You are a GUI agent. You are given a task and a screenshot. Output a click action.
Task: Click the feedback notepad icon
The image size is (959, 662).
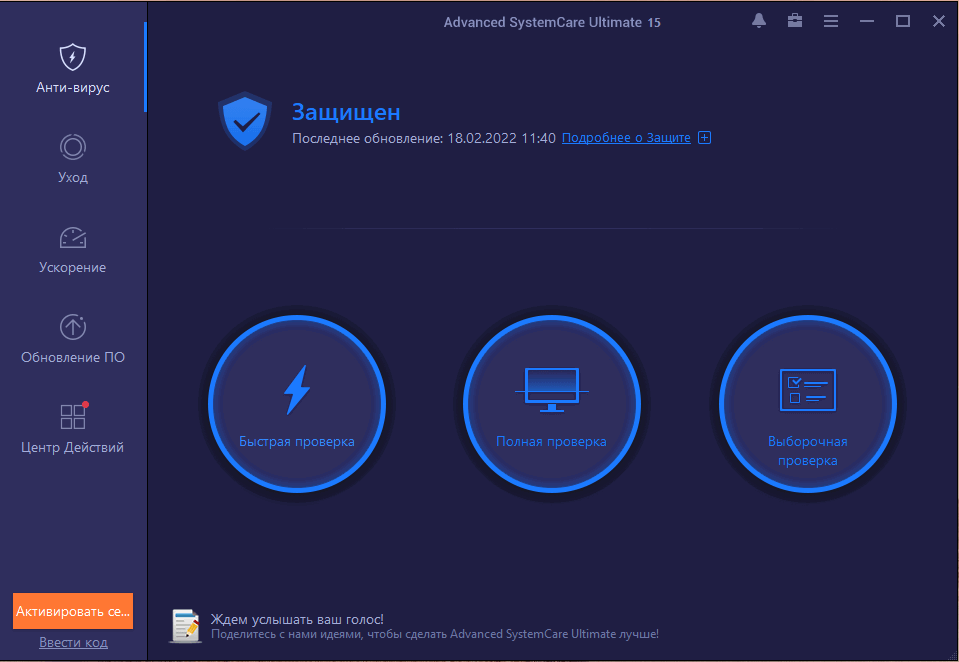[185, 626]
